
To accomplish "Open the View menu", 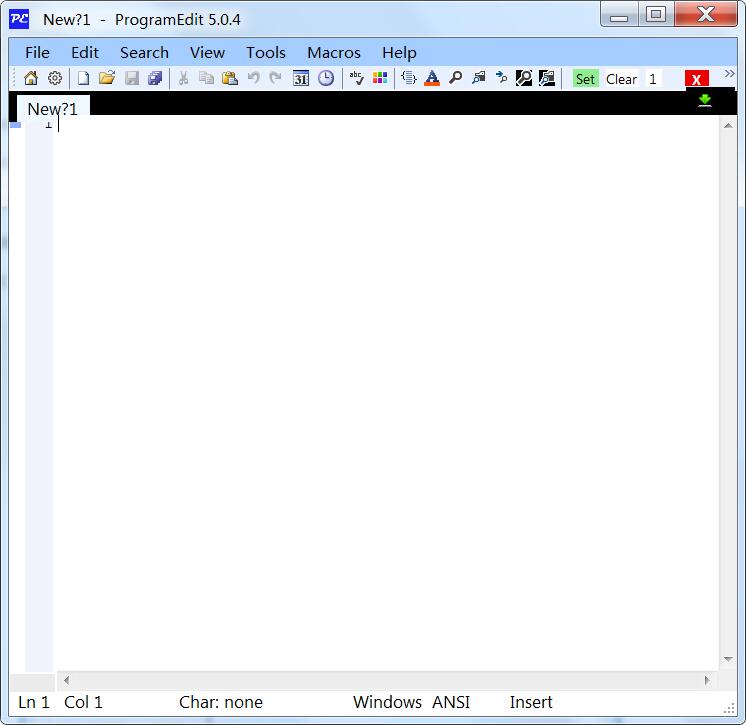I will [x=207, y=52].
